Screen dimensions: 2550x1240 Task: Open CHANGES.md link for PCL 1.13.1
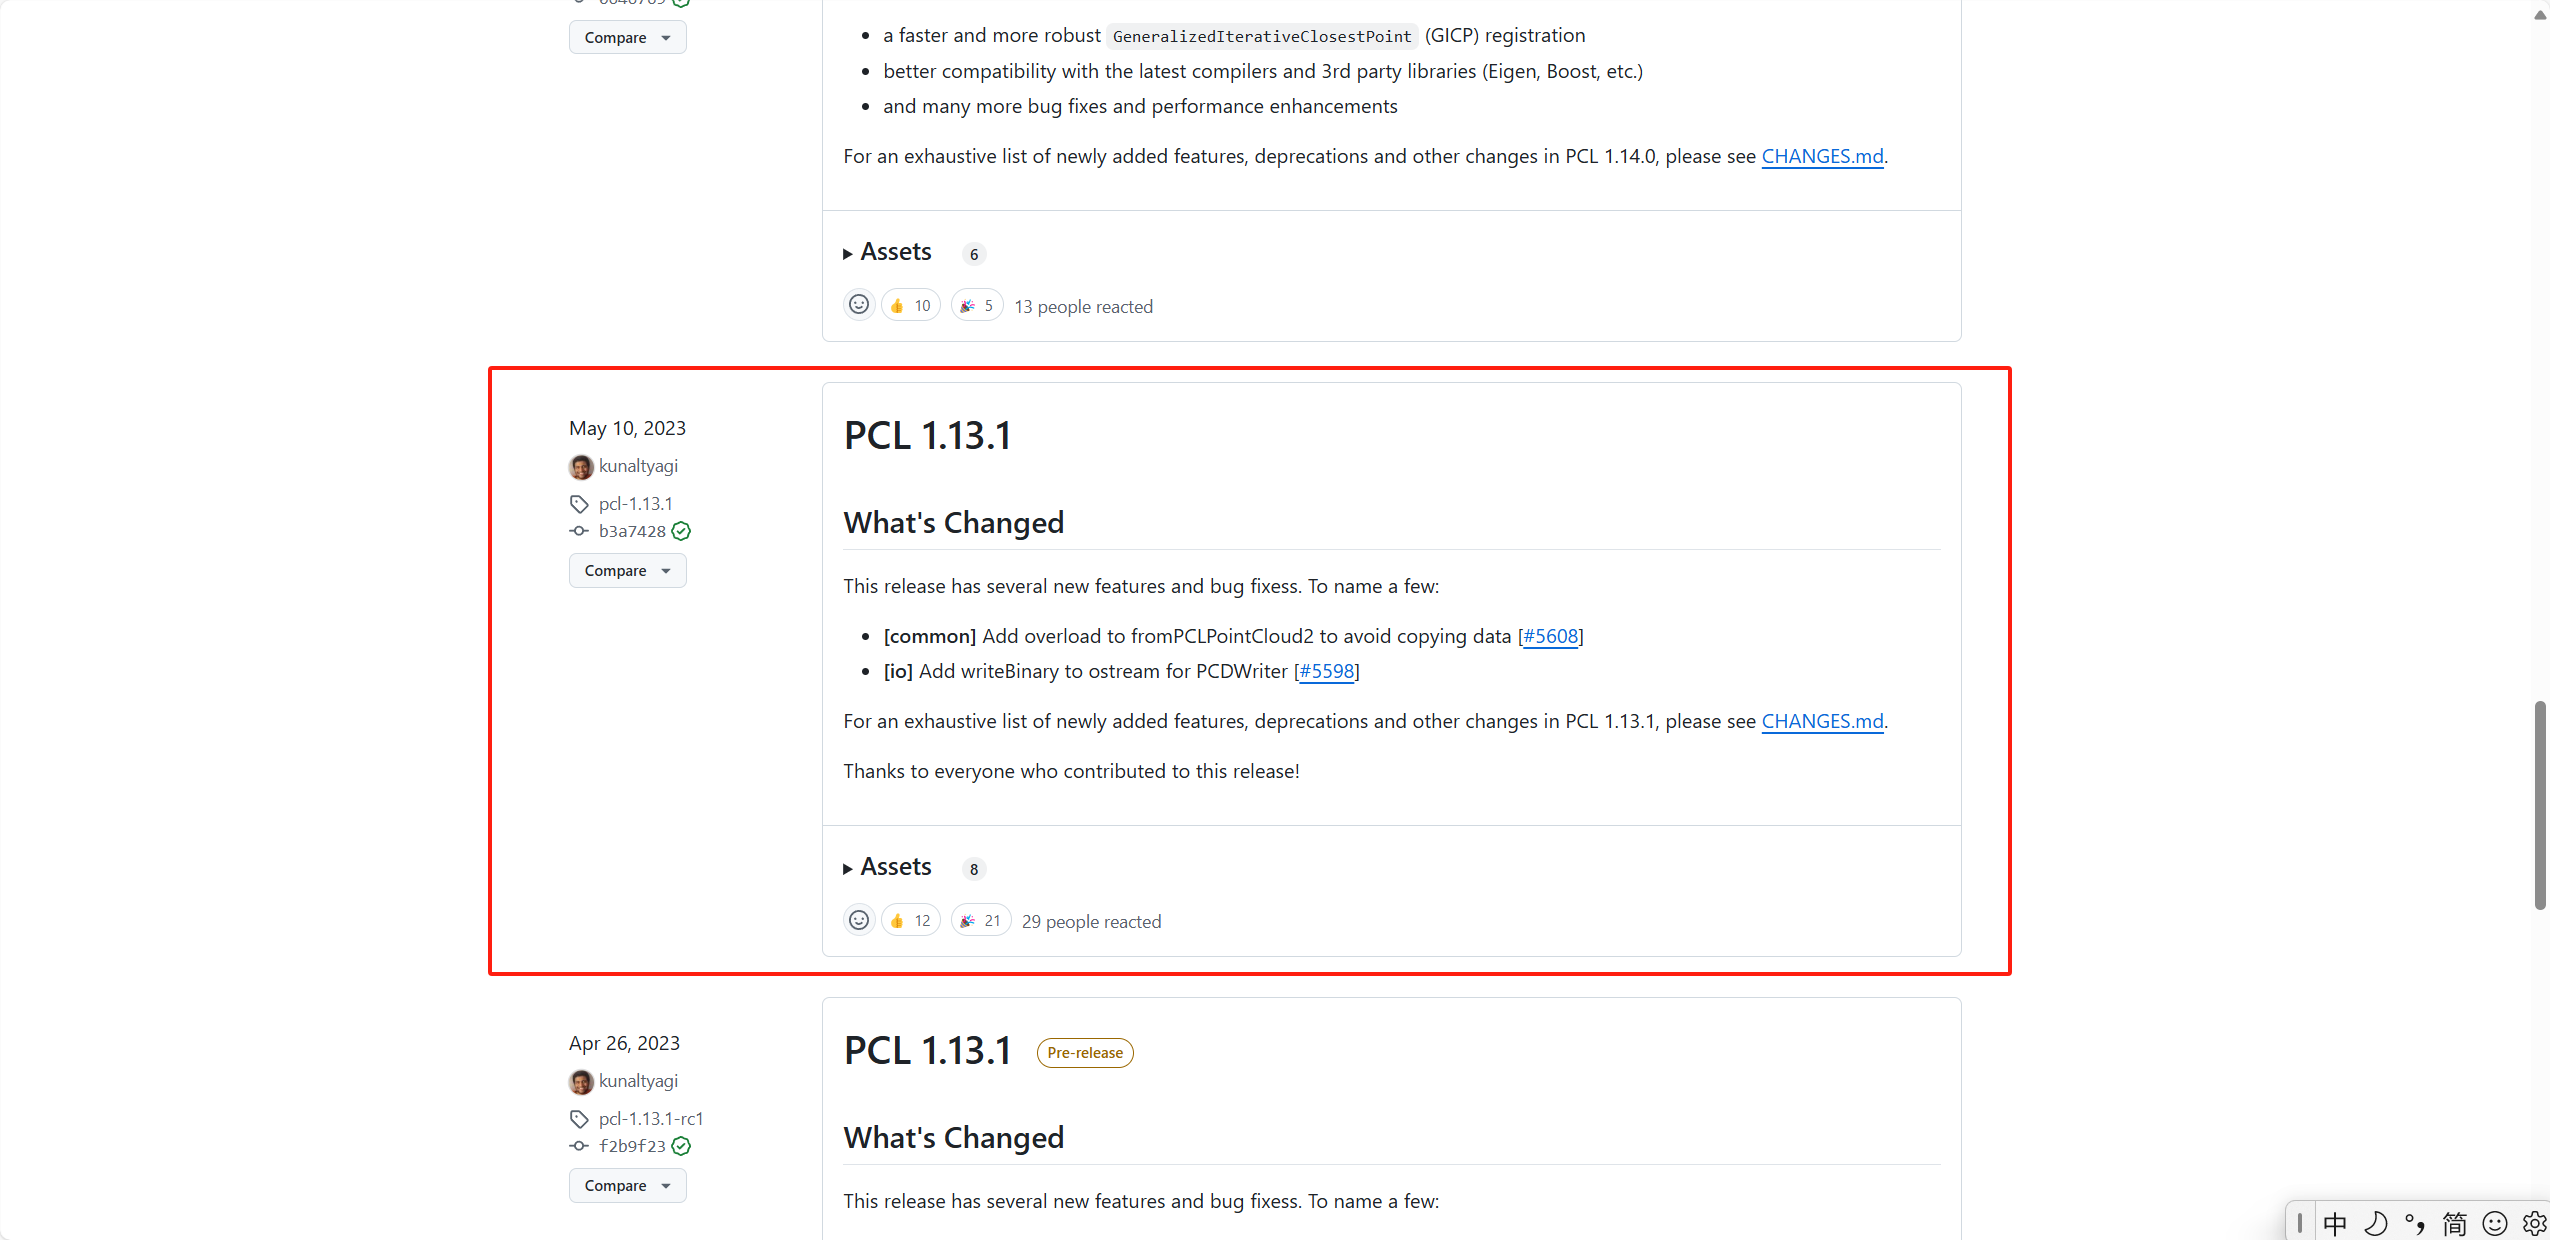(x=1821, y=720)
